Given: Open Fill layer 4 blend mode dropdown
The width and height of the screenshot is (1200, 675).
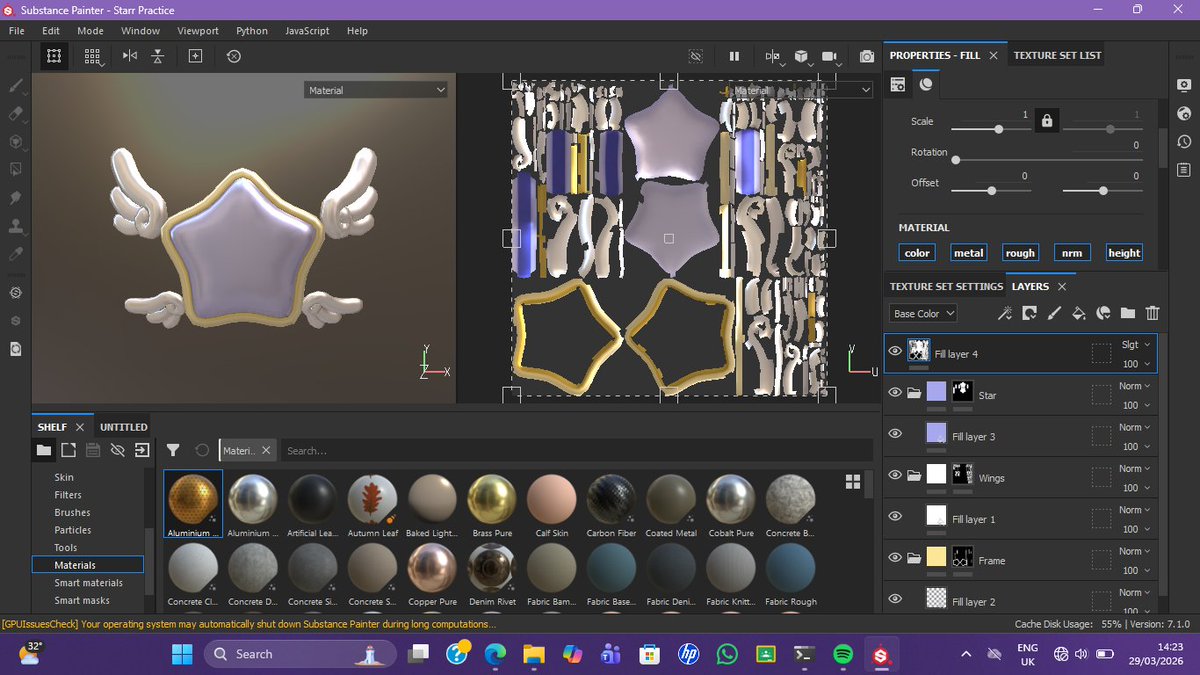Looking at the screenshot, I should coord(1135,344).
